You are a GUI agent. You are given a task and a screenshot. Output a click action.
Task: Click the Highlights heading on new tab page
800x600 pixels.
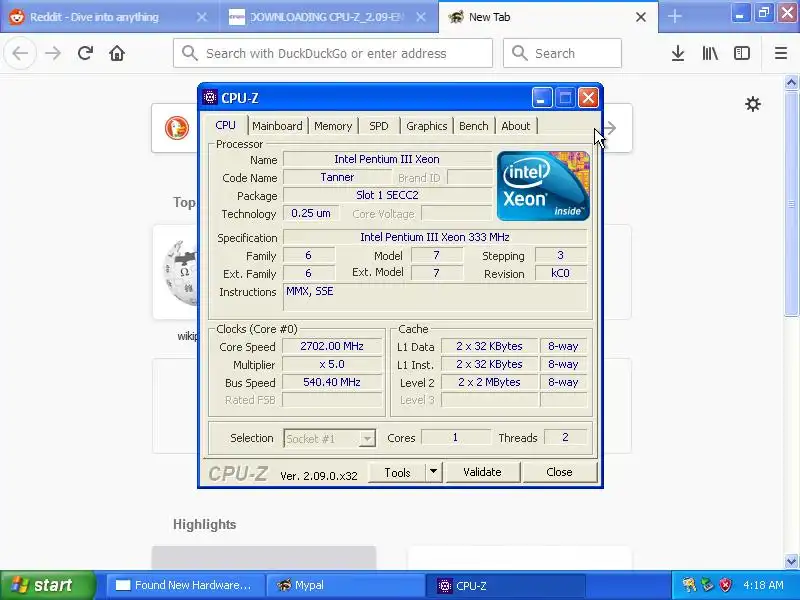(205, 524)
